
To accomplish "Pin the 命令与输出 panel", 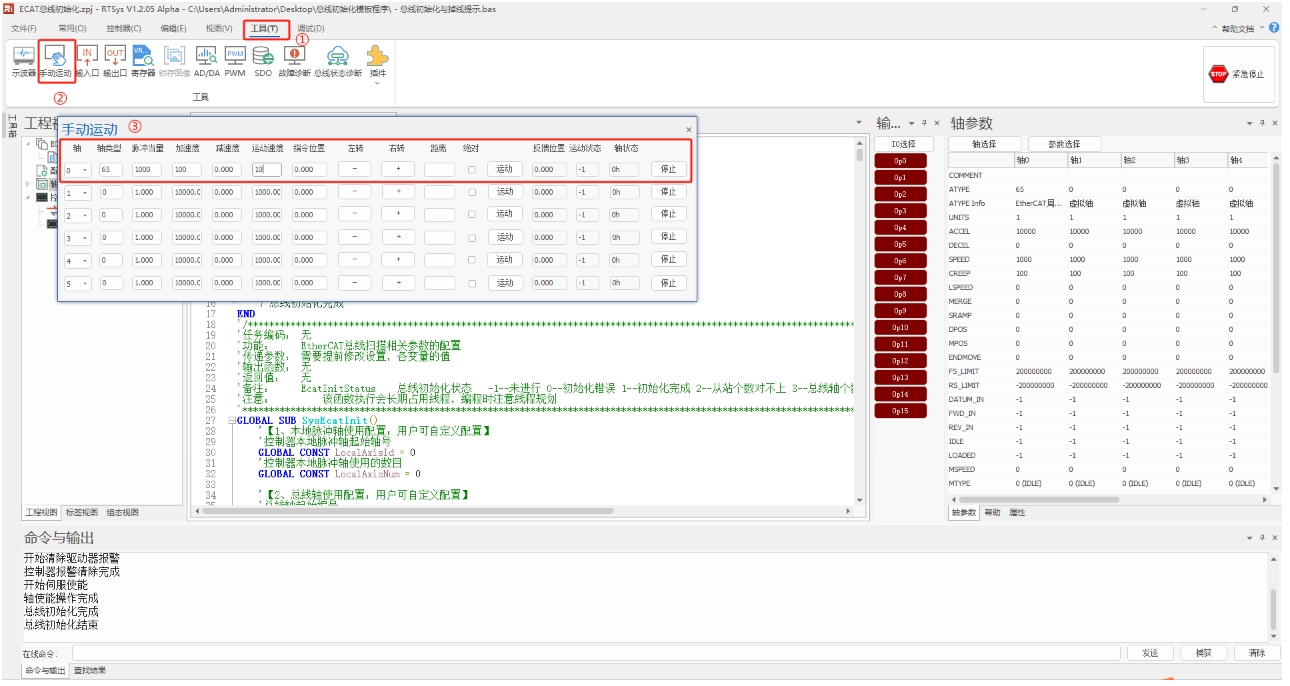I will (1262, 538).
